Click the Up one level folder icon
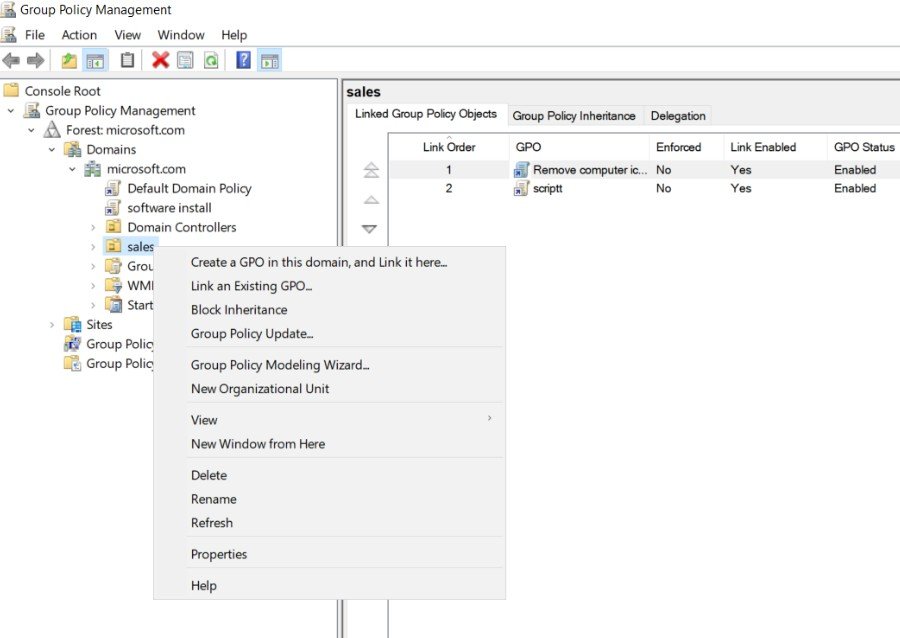The image size is (900, 638). 69,60
